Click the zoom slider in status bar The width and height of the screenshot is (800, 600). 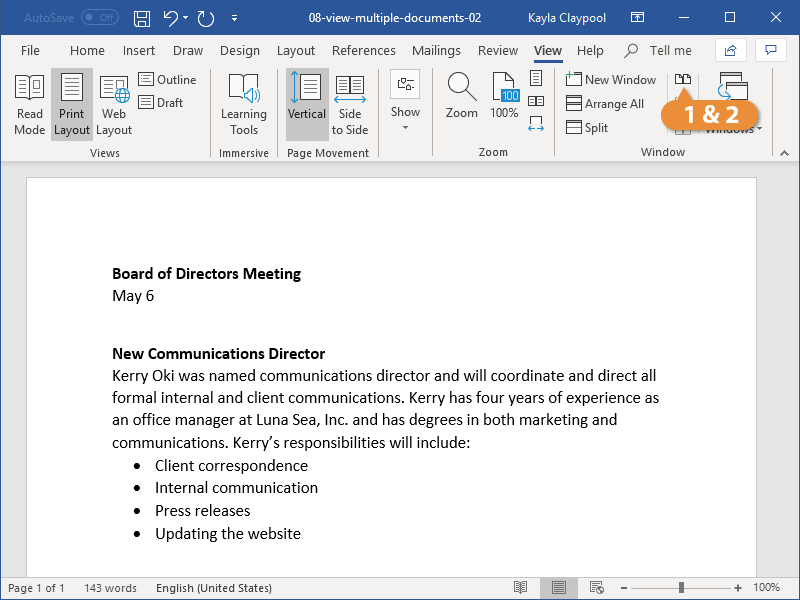pos(680,588)
